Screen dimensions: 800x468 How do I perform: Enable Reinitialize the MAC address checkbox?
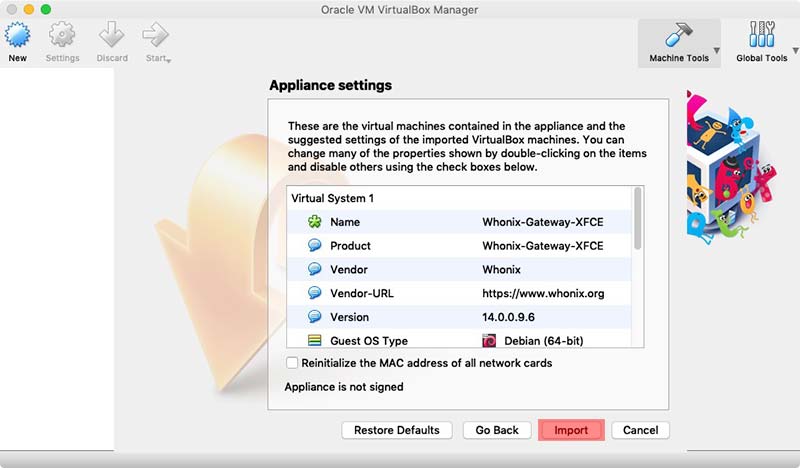point(292,363)
